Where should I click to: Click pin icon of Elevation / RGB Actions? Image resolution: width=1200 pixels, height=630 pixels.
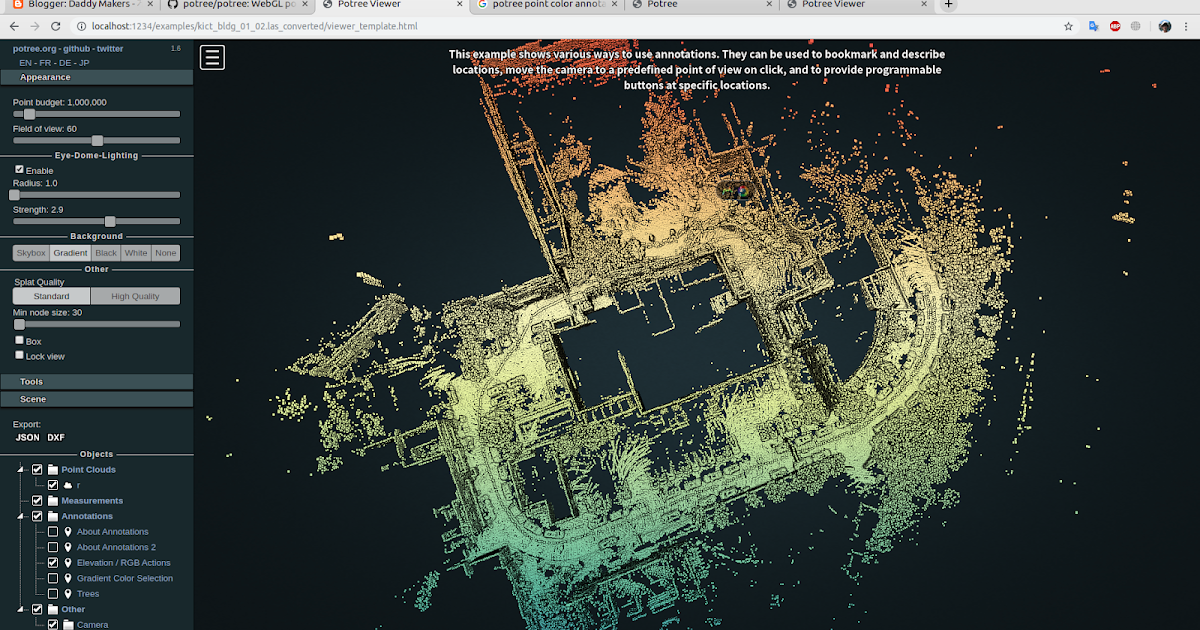point(68,563)
